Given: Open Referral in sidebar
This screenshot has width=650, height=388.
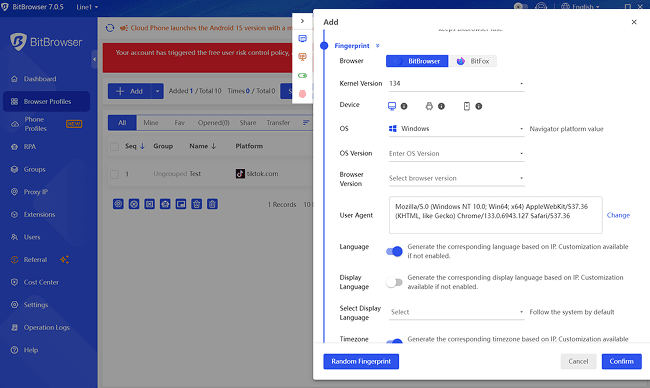Looking at the screenshot, I should [x=35, y=259].
